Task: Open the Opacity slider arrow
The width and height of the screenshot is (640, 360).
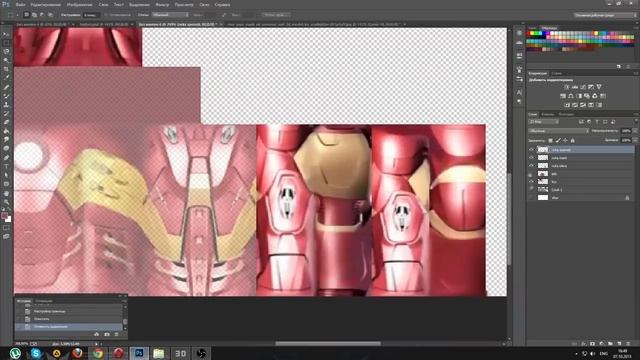Action: click(x=635, y=131)
